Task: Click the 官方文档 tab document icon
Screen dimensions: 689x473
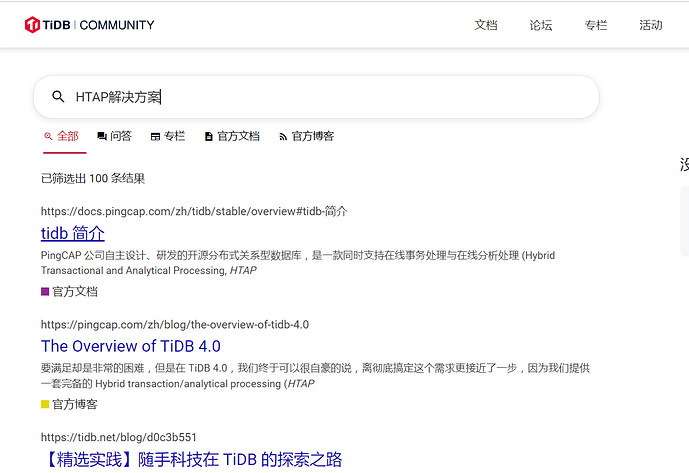Action: (209, 136)
